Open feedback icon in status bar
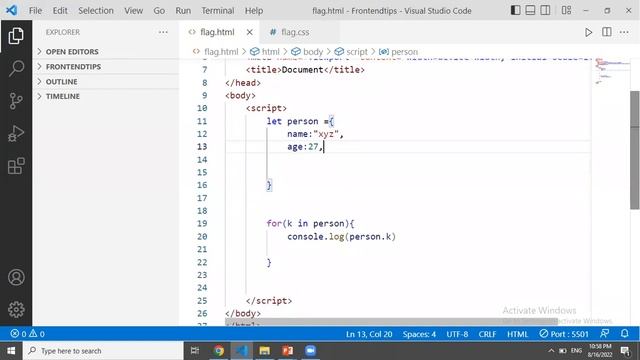This screenshot has width=640, height=360. [604, 333]
